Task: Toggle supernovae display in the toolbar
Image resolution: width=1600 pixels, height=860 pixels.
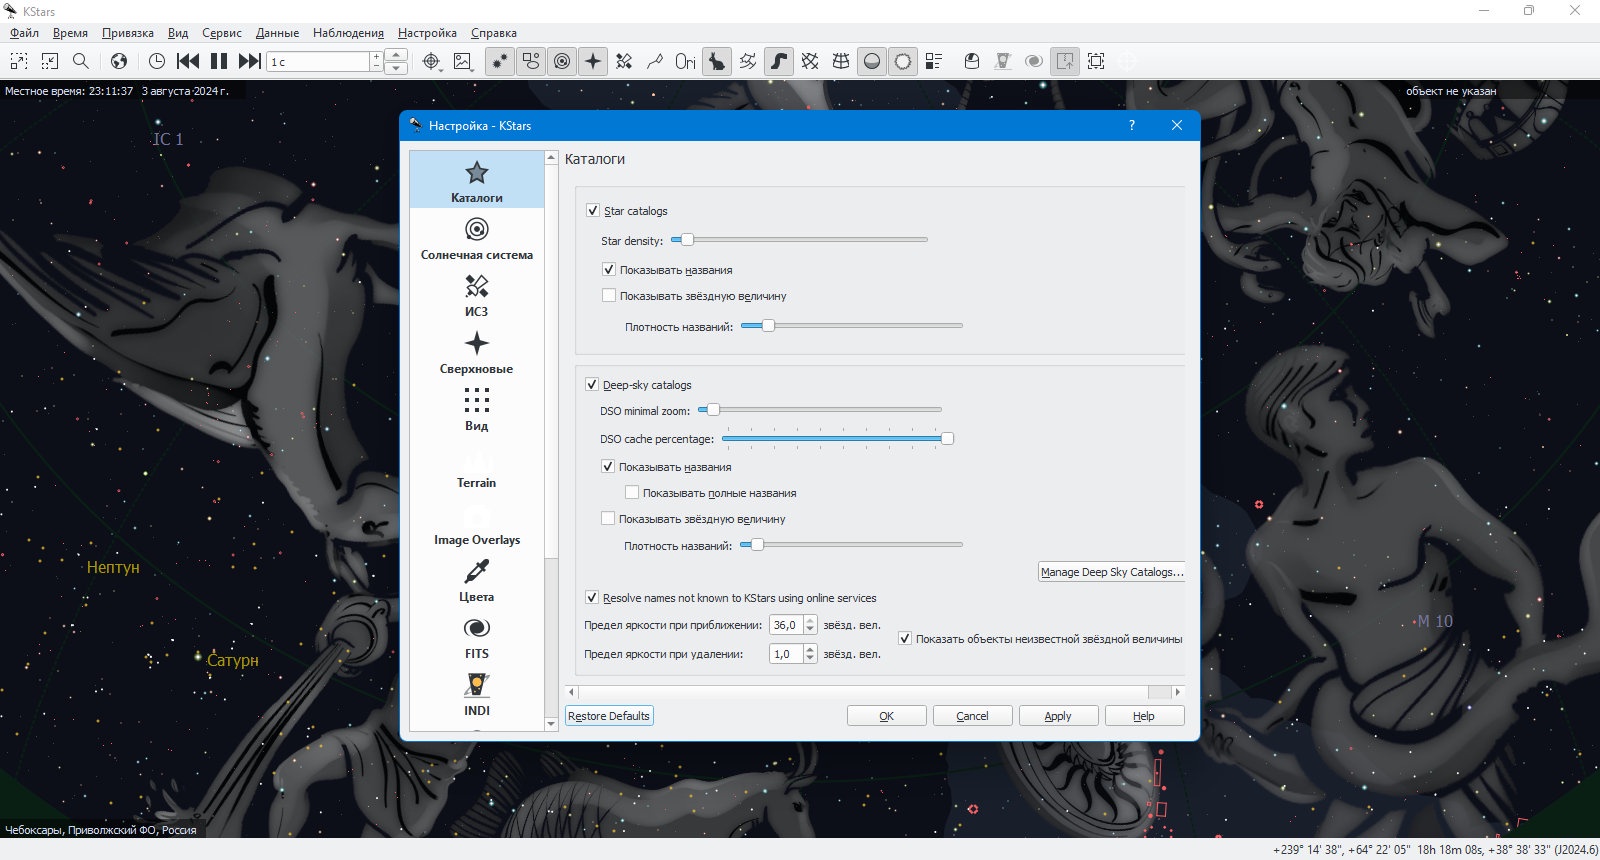Action: click(593, 61)
